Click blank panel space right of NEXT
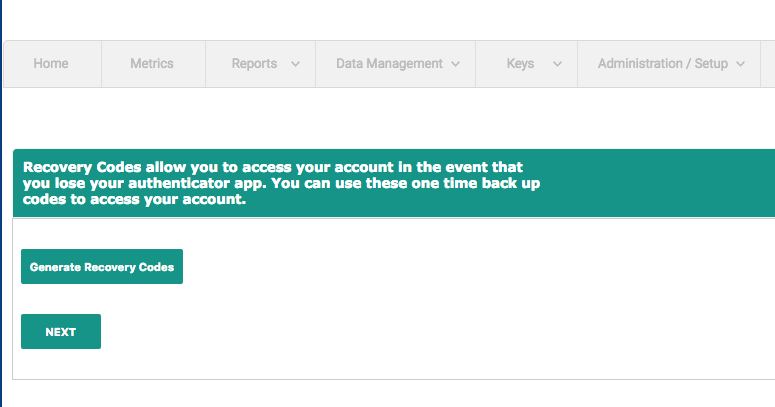Image resolution: width=775 pixels, height=407 pixels. coord(400,331)
